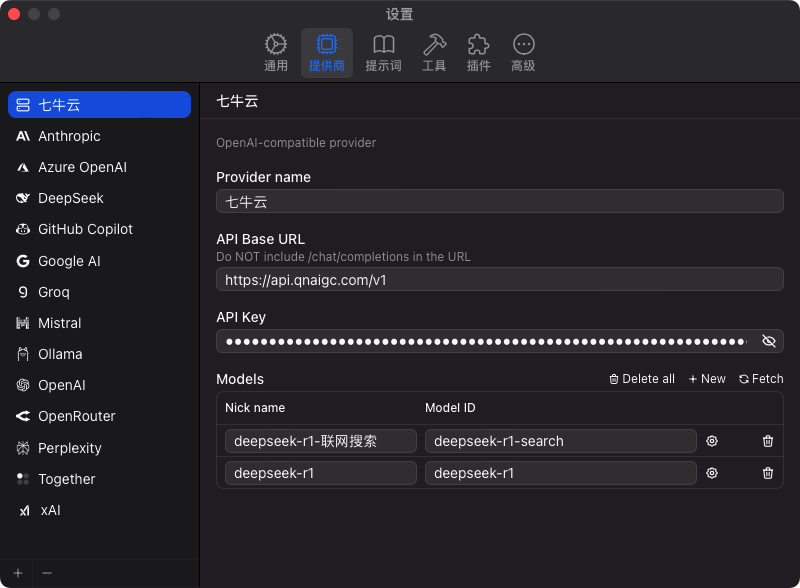Edit model ID deepseek-r1-search
This screenshot has height=588, width=800.
pos(561,441)
